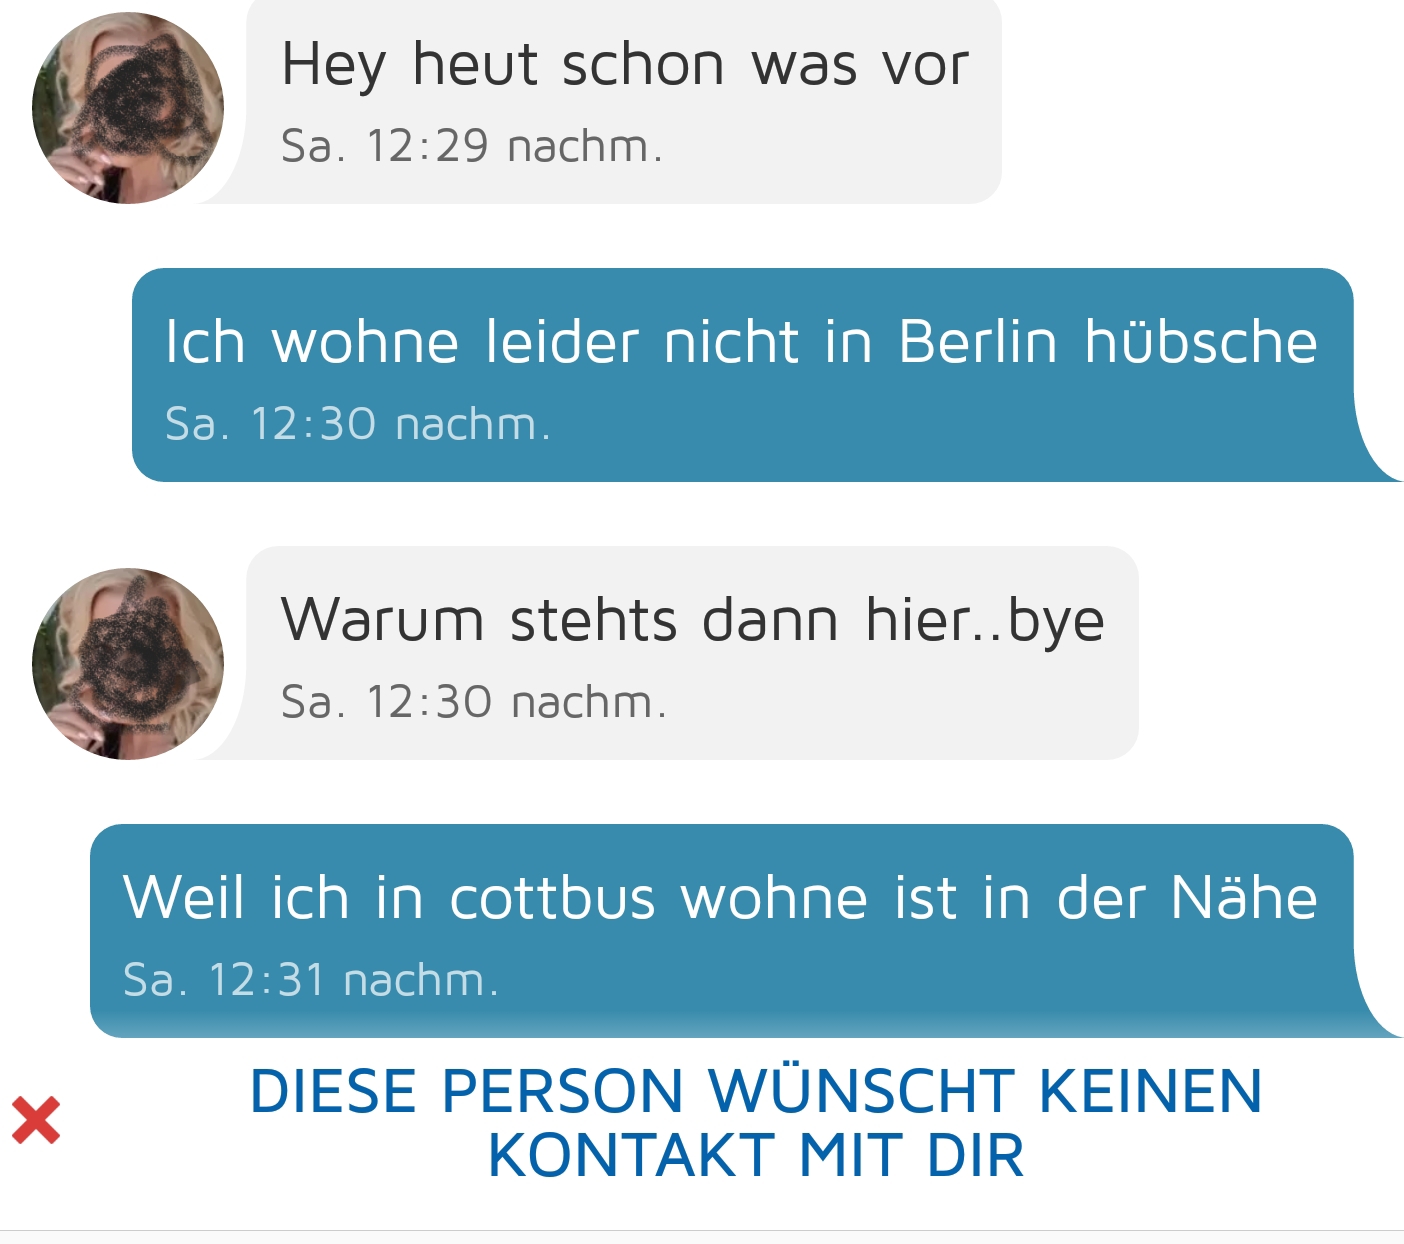Click the word 'cottbus' in the last message
Image resolution: width=1404 pixels, height=1244 pixels.
coord(552,898)
